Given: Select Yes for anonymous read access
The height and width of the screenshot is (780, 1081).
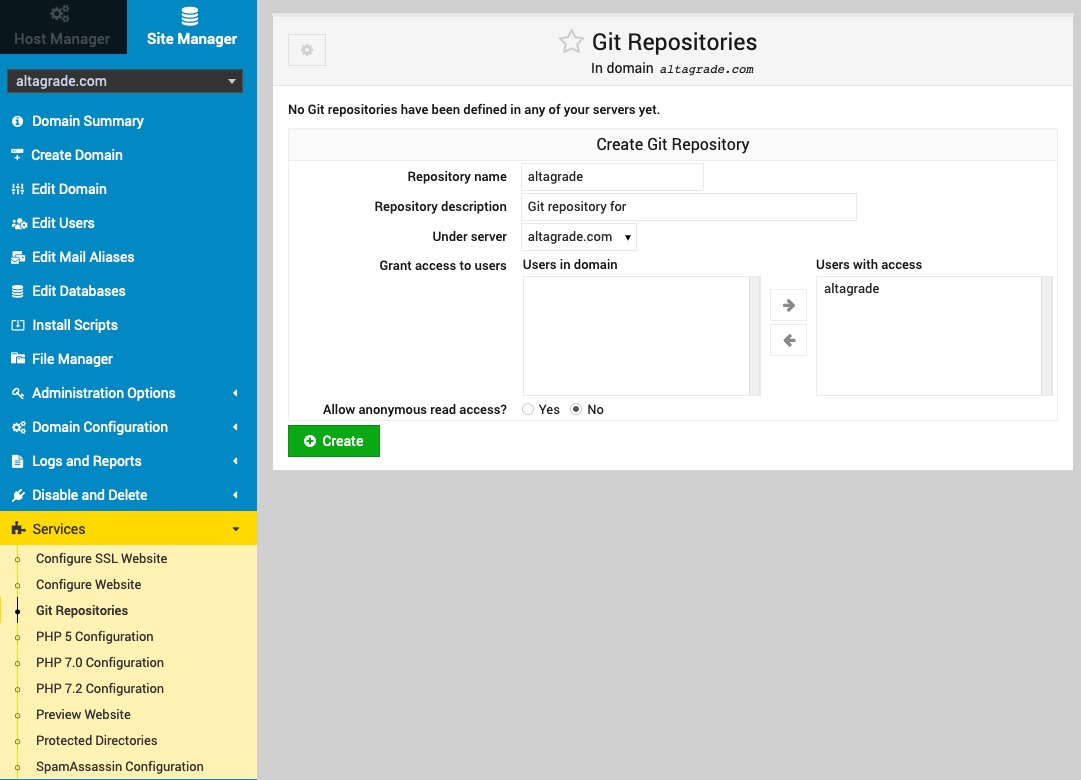Looking at the screenshot, I should [x=528, y=409].
